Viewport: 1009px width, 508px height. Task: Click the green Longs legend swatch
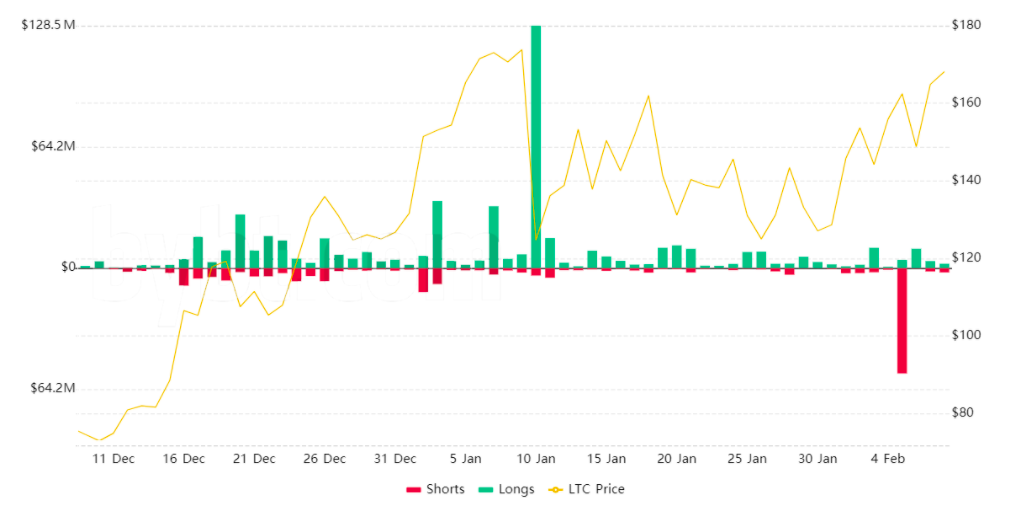(x=486, y=490)
